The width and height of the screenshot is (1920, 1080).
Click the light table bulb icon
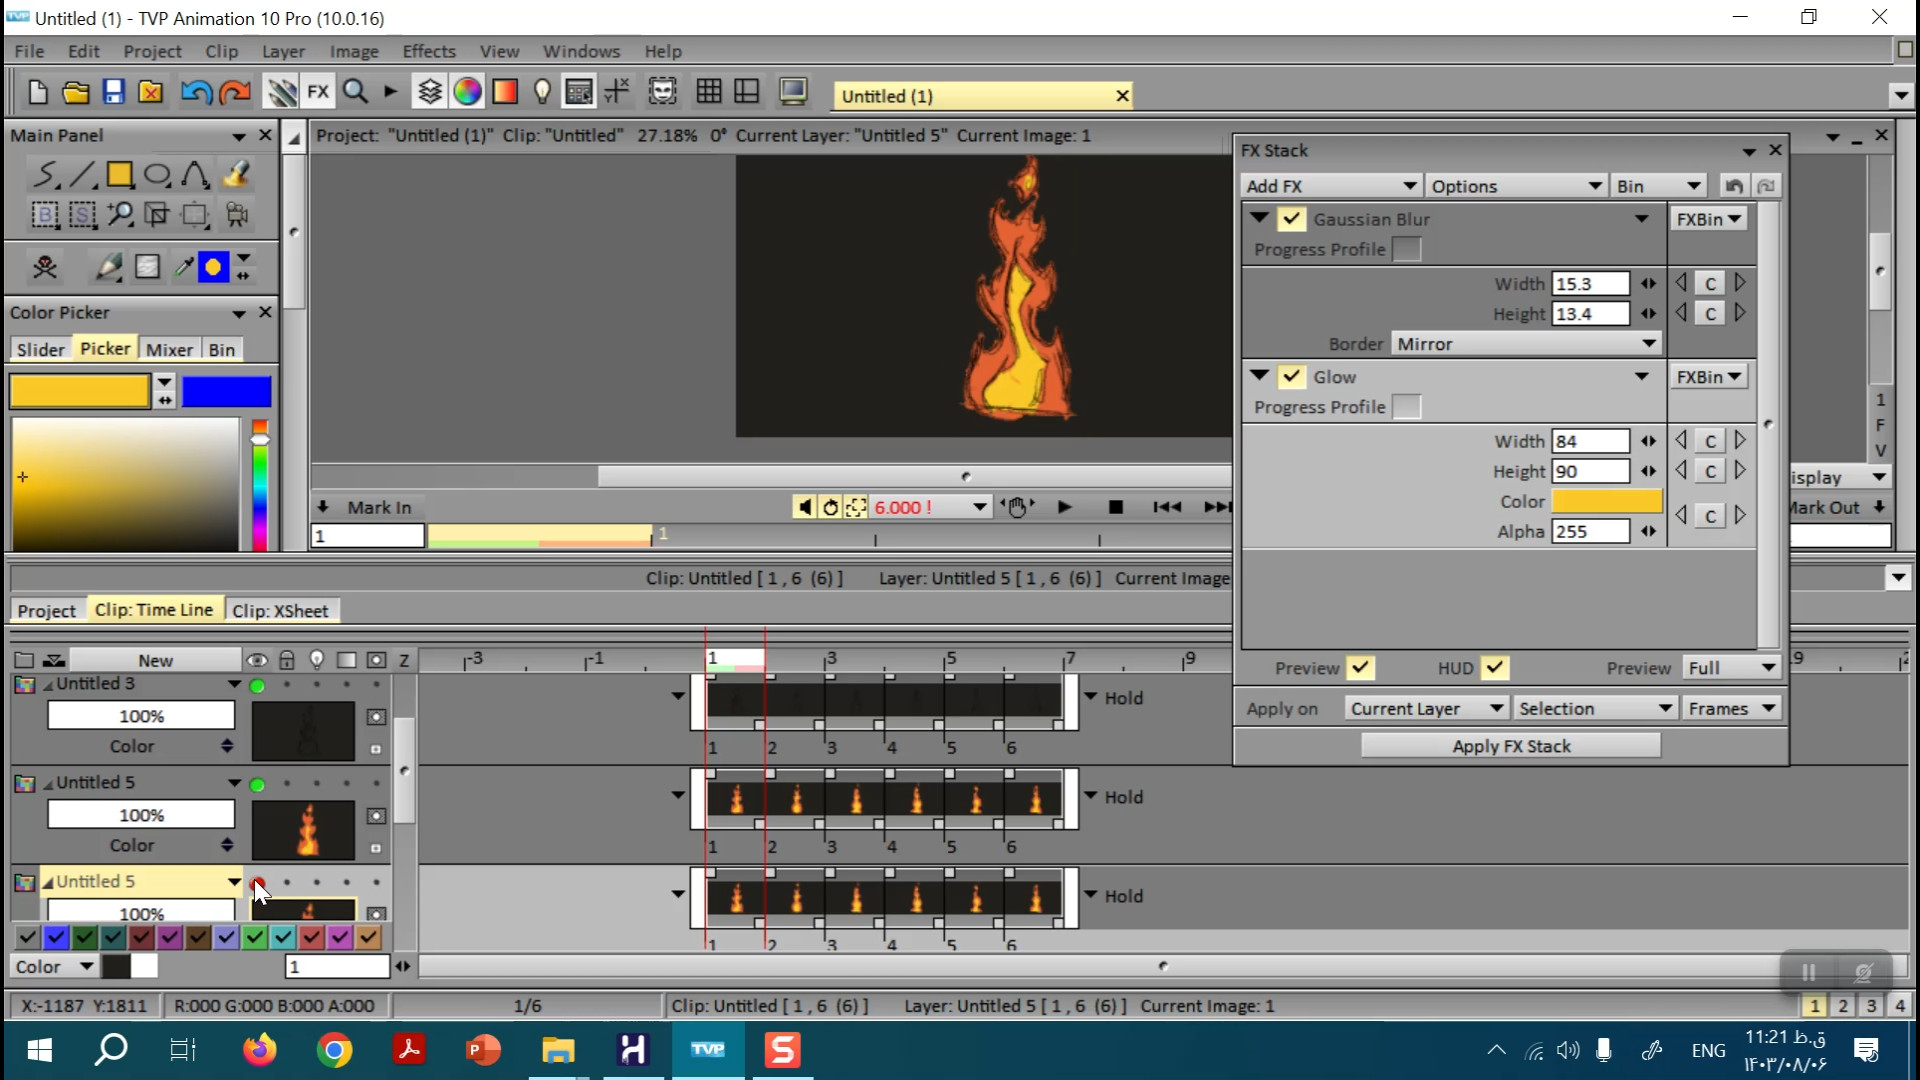coord(542,92)
